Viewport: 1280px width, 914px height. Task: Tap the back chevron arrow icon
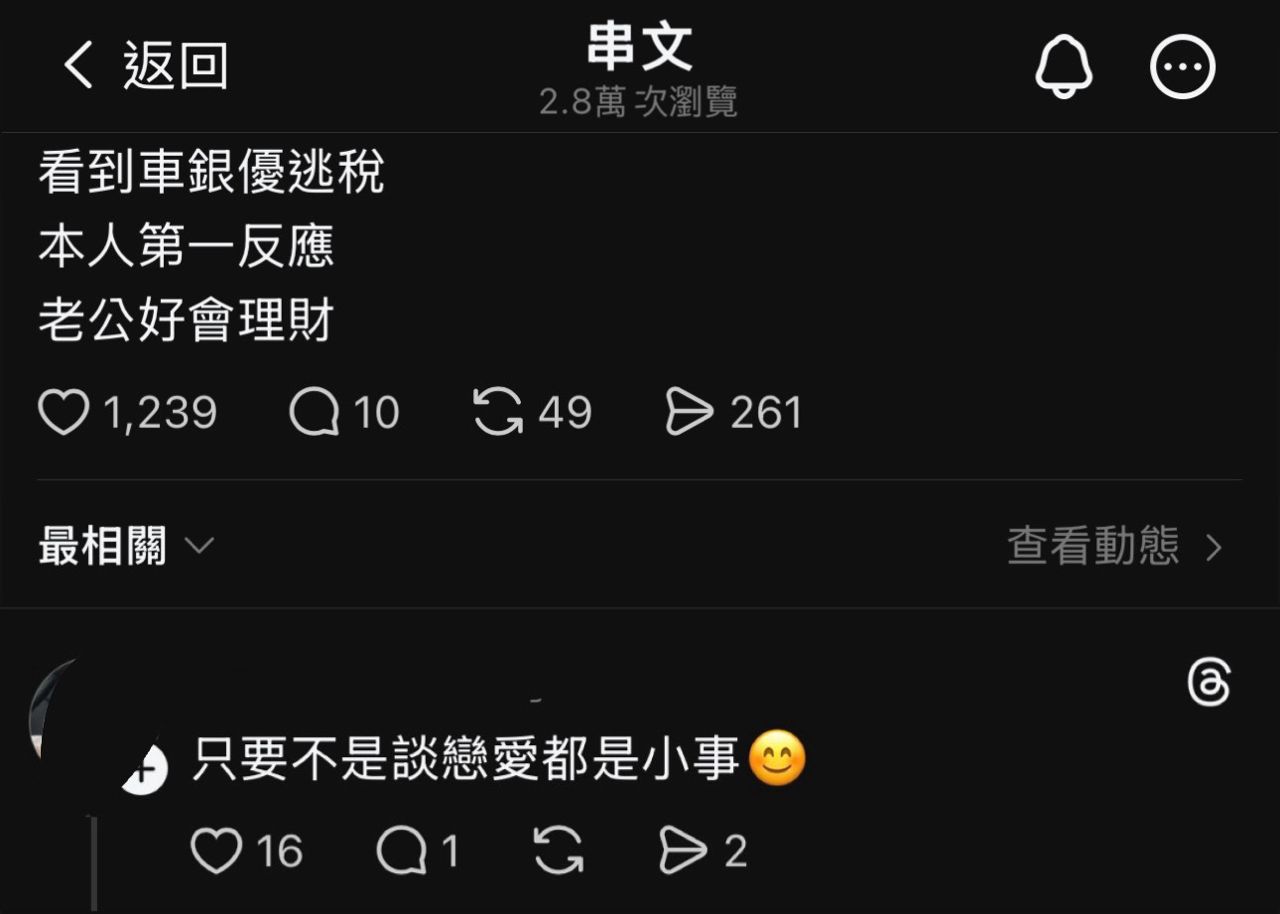78,67
